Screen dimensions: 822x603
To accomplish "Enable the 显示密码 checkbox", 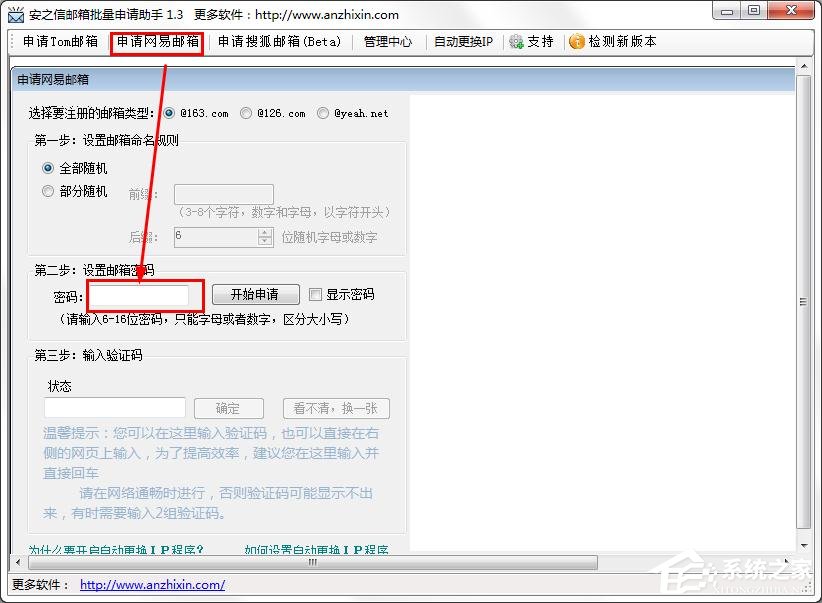I will tap(315, 294).
